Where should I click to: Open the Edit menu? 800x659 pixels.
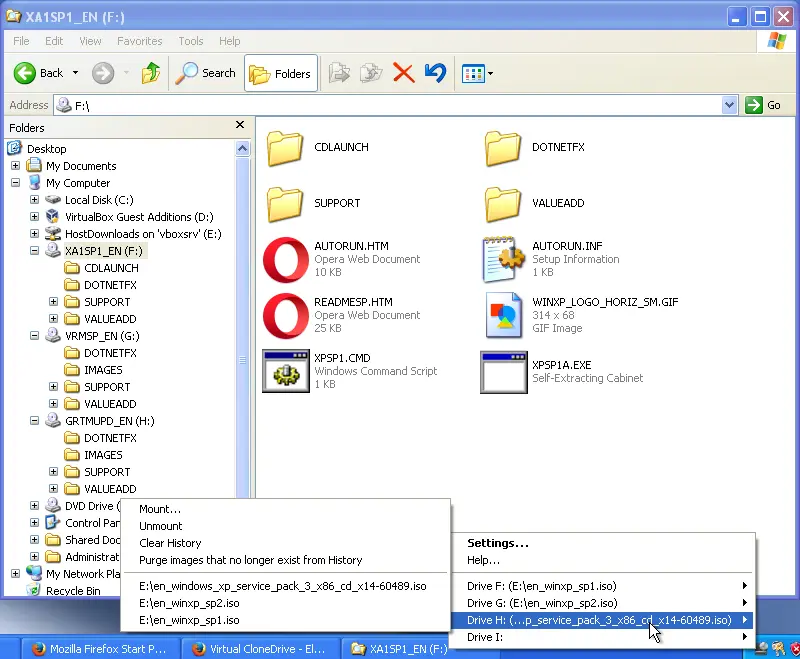(54, 41)
